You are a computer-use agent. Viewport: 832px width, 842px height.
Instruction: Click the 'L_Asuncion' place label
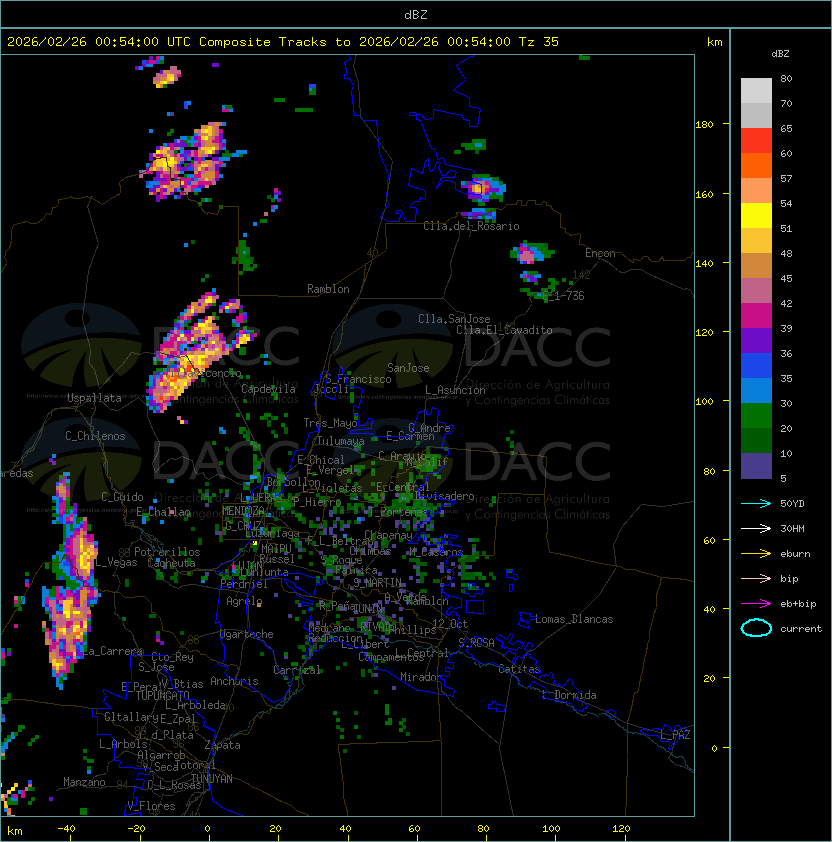tap(455, 390)
